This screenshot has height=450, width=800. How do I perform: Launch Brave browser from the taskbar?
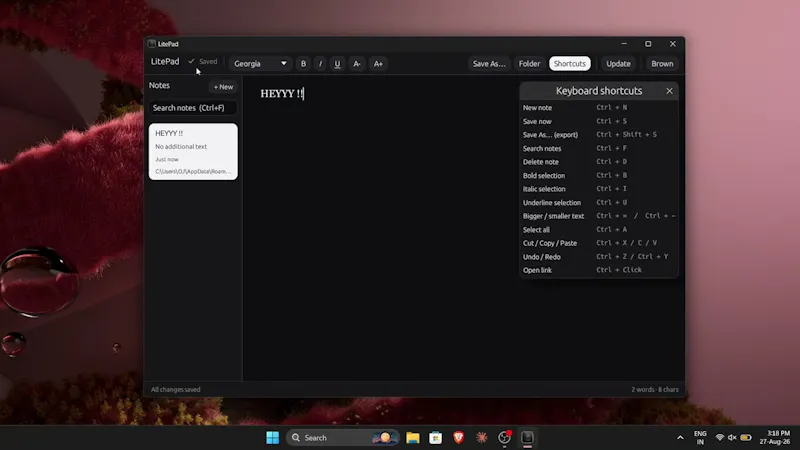click(458, 438)
